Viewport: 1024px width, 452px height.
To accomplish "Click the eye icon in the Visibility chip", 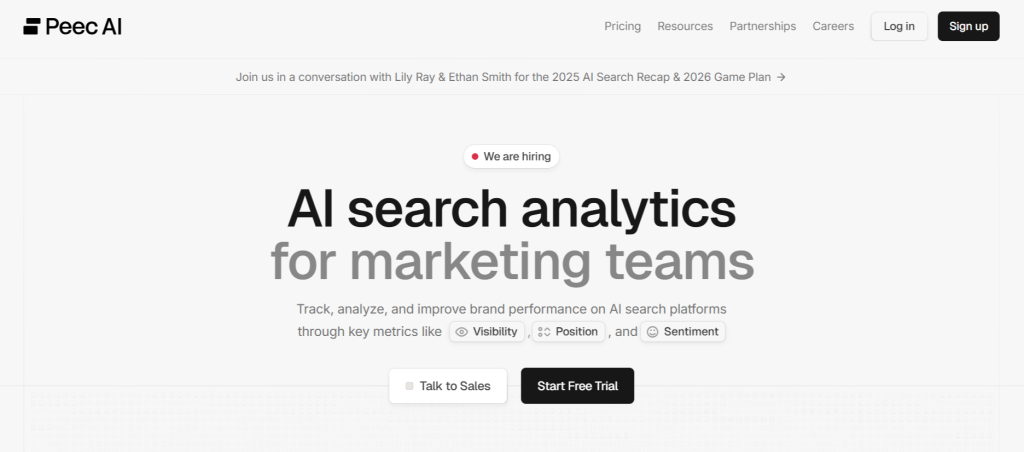I will point(462,332).
